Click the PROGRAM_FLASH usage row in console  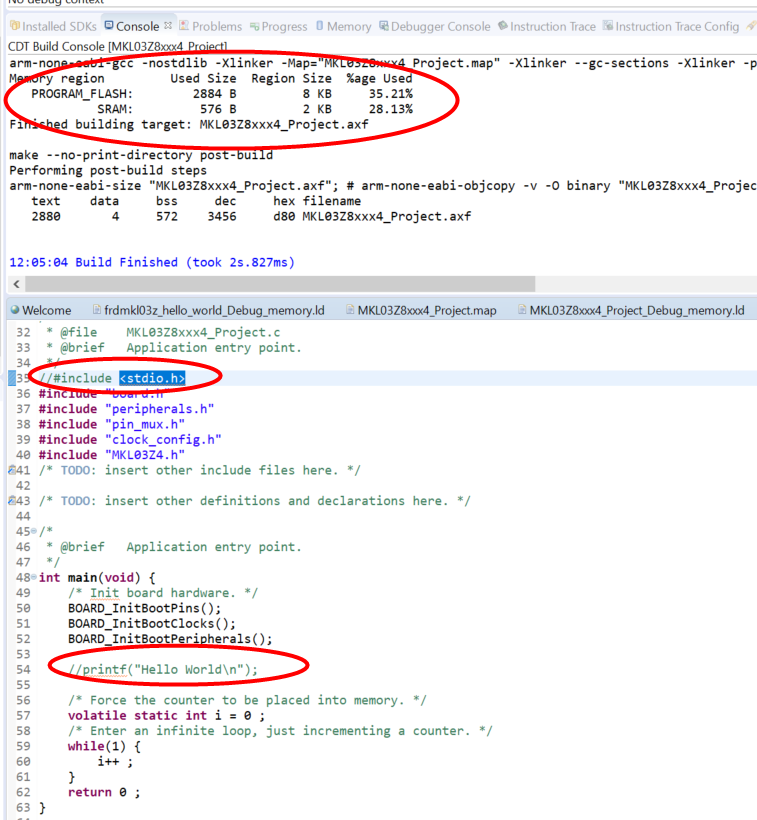pyautogui.click(x=222, y=94)
